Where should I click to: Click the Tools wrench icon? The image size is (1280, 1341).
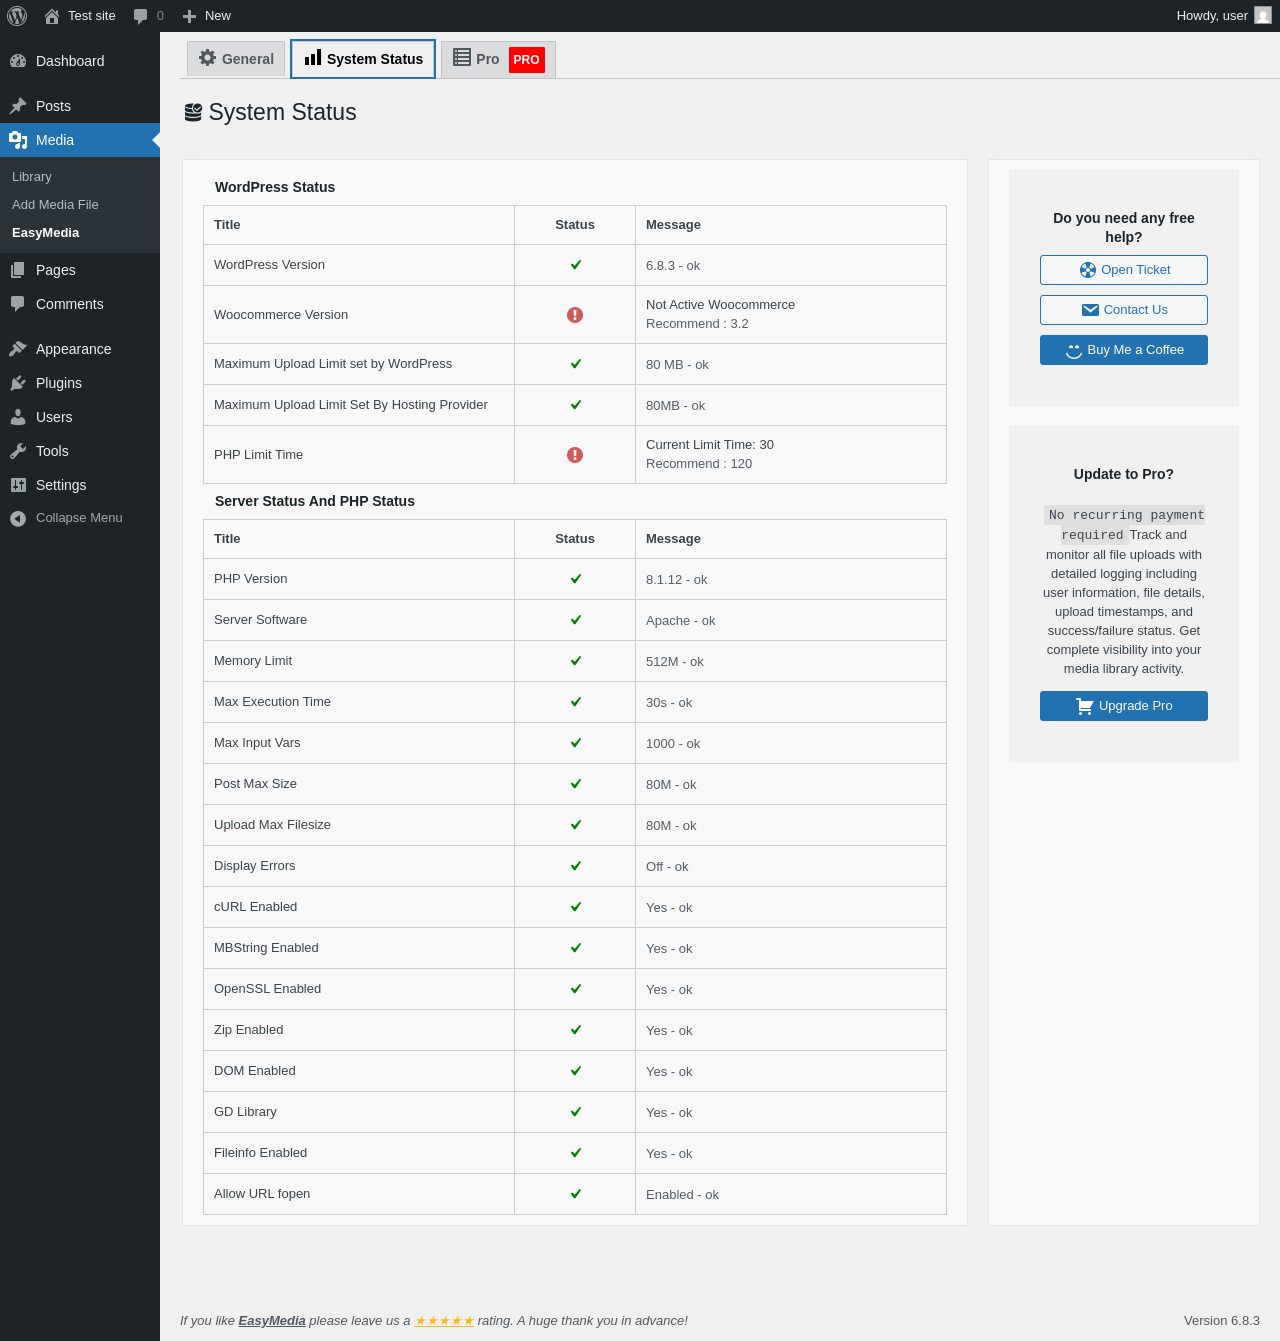[x=18, y=451]
